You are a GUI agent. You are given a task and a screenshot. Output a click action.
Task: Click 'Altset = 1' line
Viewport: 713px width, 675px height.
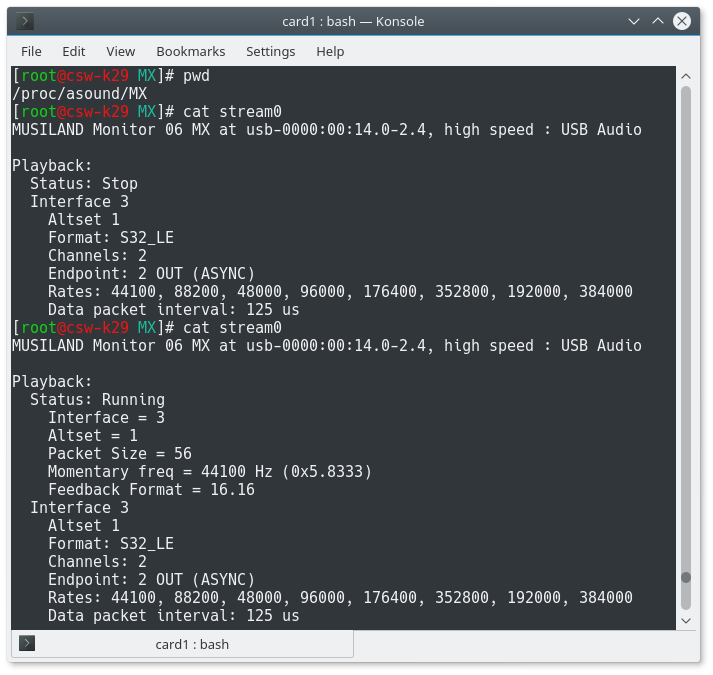(x=93, y=436)
